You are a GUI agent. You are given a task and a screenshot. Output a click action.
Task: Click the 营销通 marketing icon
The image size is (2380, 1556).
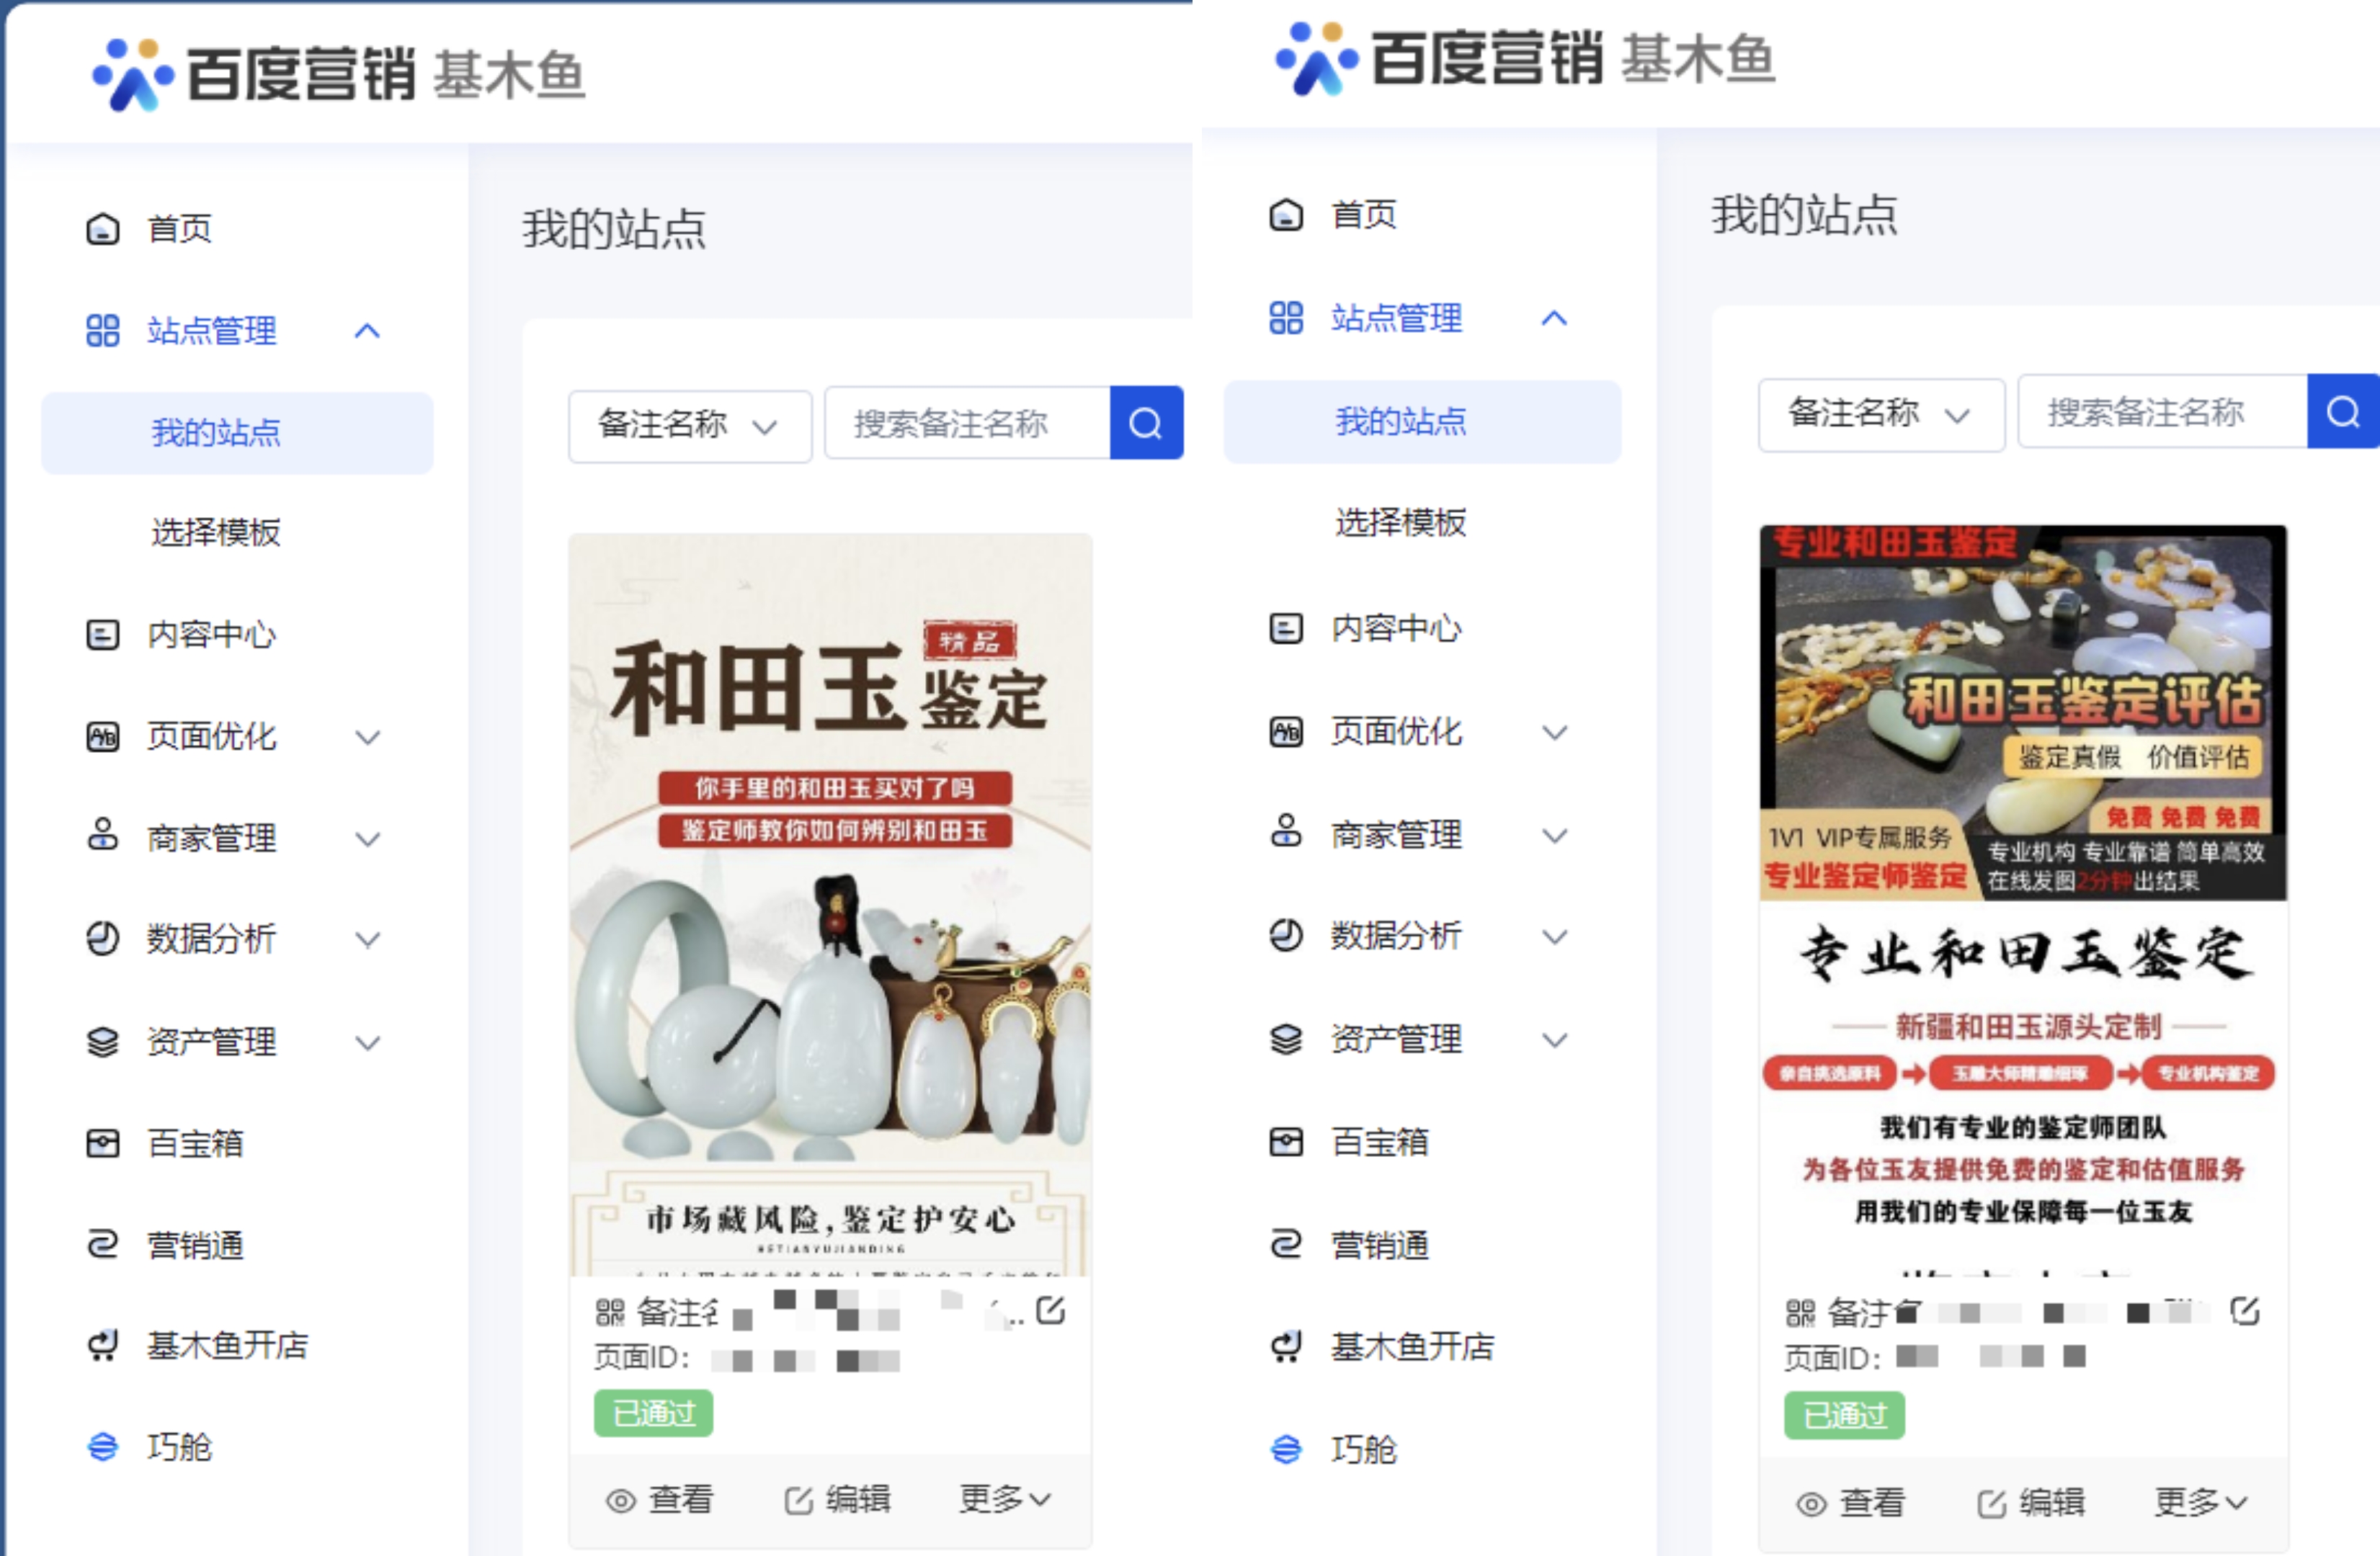point(101,1244)
